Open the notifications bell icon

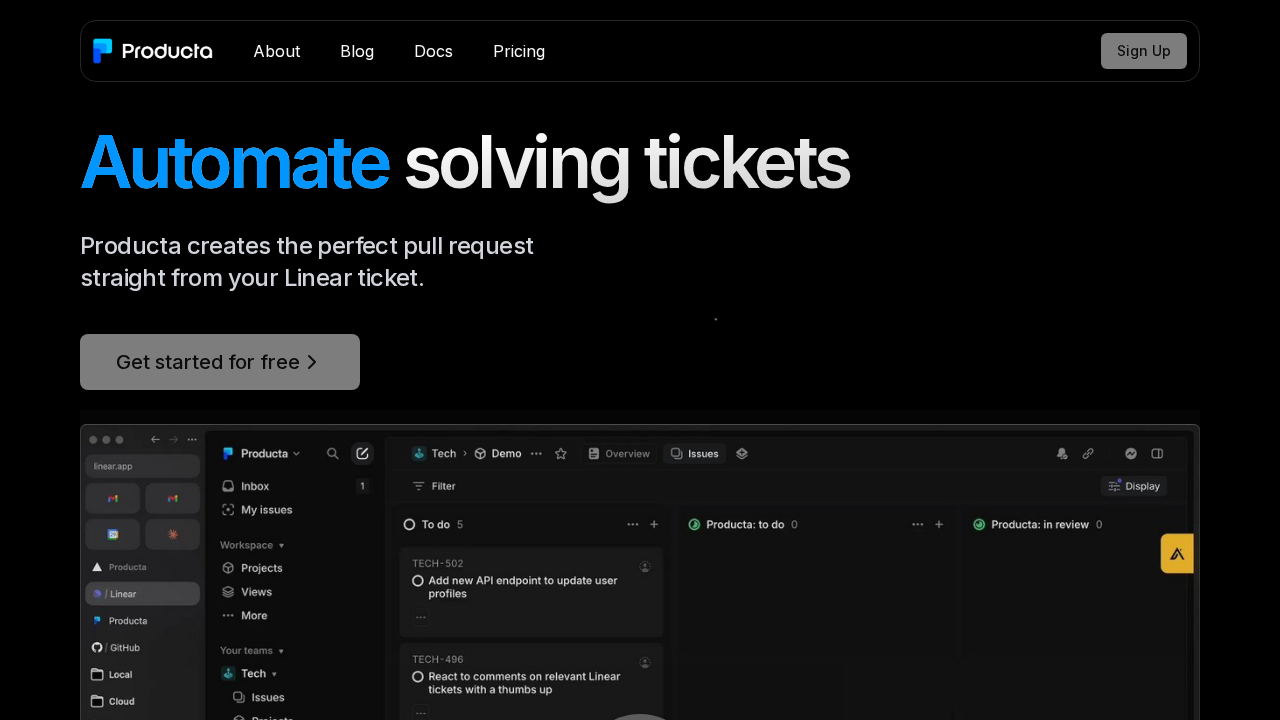tap(1061, 453)
